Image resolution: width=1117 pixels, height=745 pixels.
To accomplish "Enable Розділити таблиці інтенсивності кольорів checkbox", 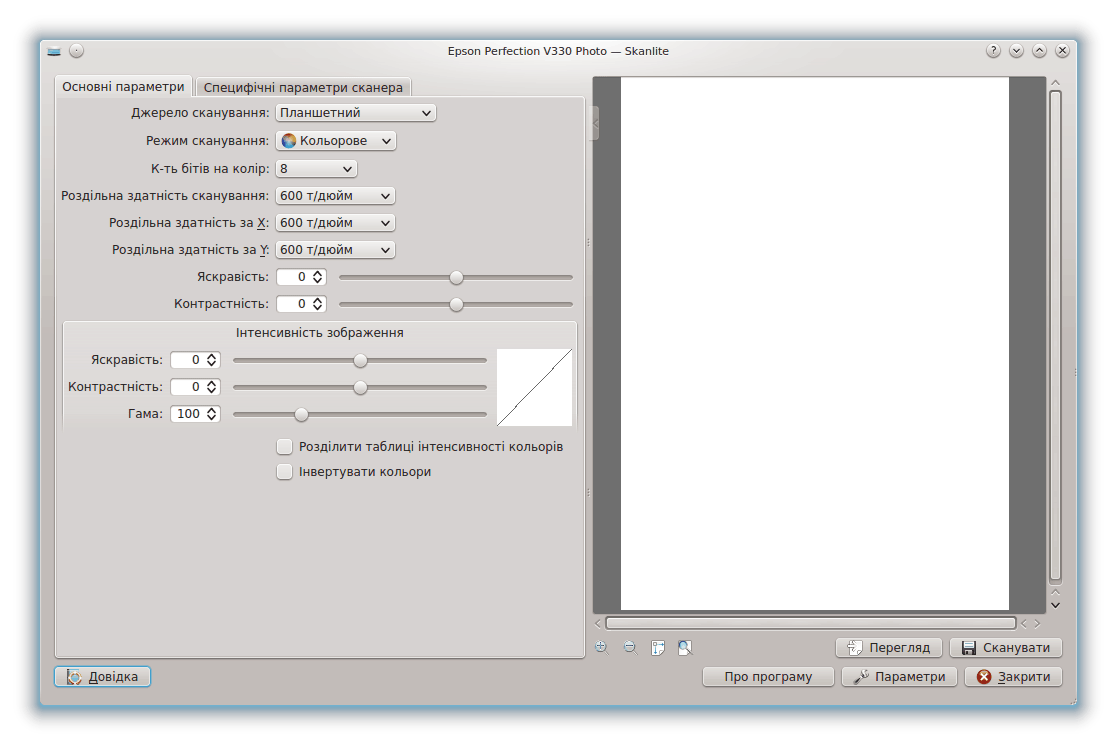I will [x=284, y=446].
